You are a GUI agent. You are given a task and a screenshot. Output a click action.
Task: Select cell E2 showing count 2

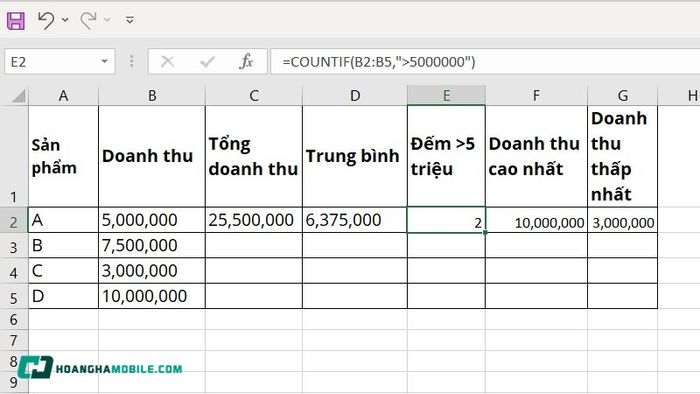coord(446,220)
